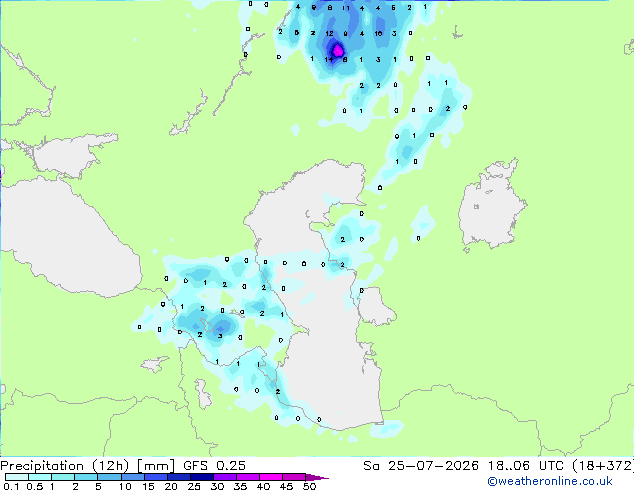Select the 2–5 mm legend color box

[x=86, y=477]
